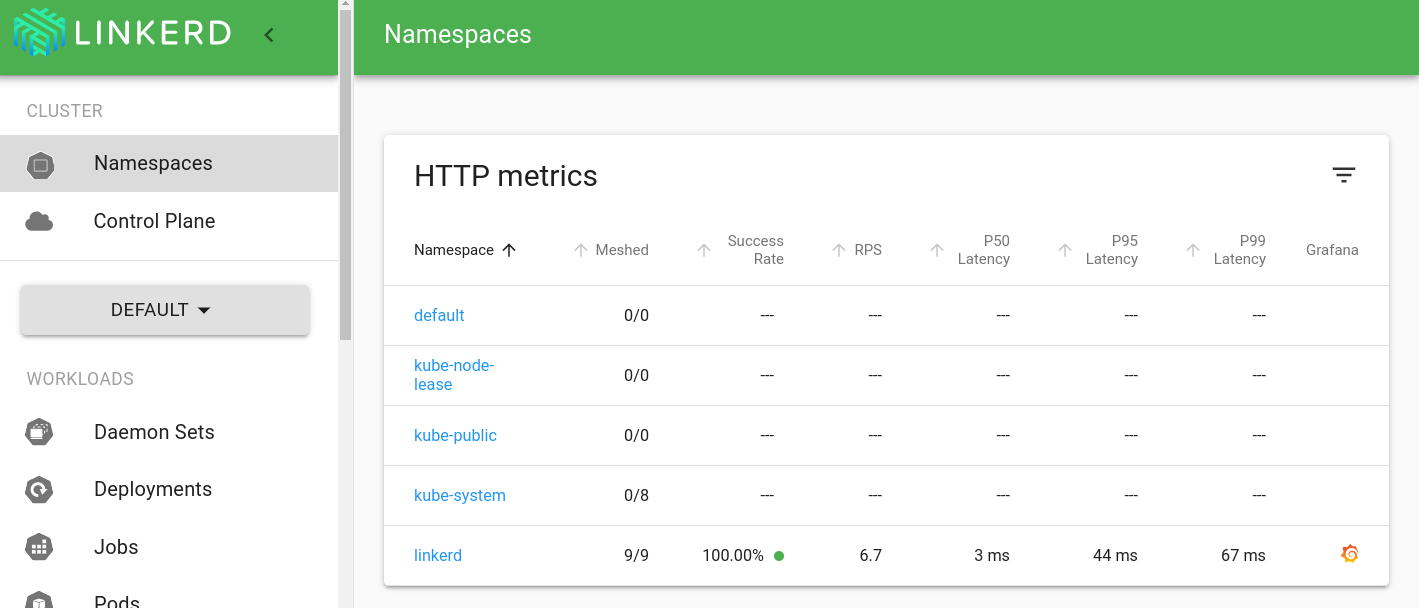Viewport: 1419px width, 608px height.
Task: Collapse the sidebar with the chevron
Action: (268, 33)
